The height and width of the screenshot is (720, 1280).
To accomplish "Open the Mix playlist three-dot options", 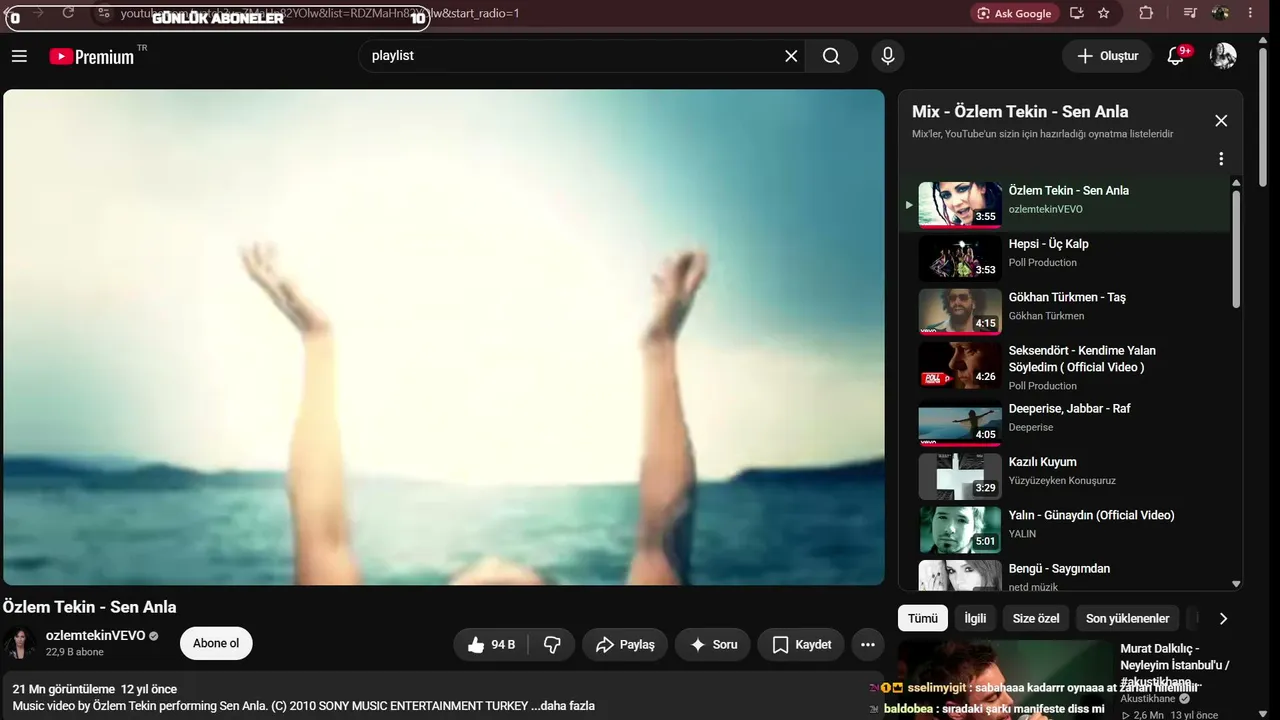I will (1221, 159).
